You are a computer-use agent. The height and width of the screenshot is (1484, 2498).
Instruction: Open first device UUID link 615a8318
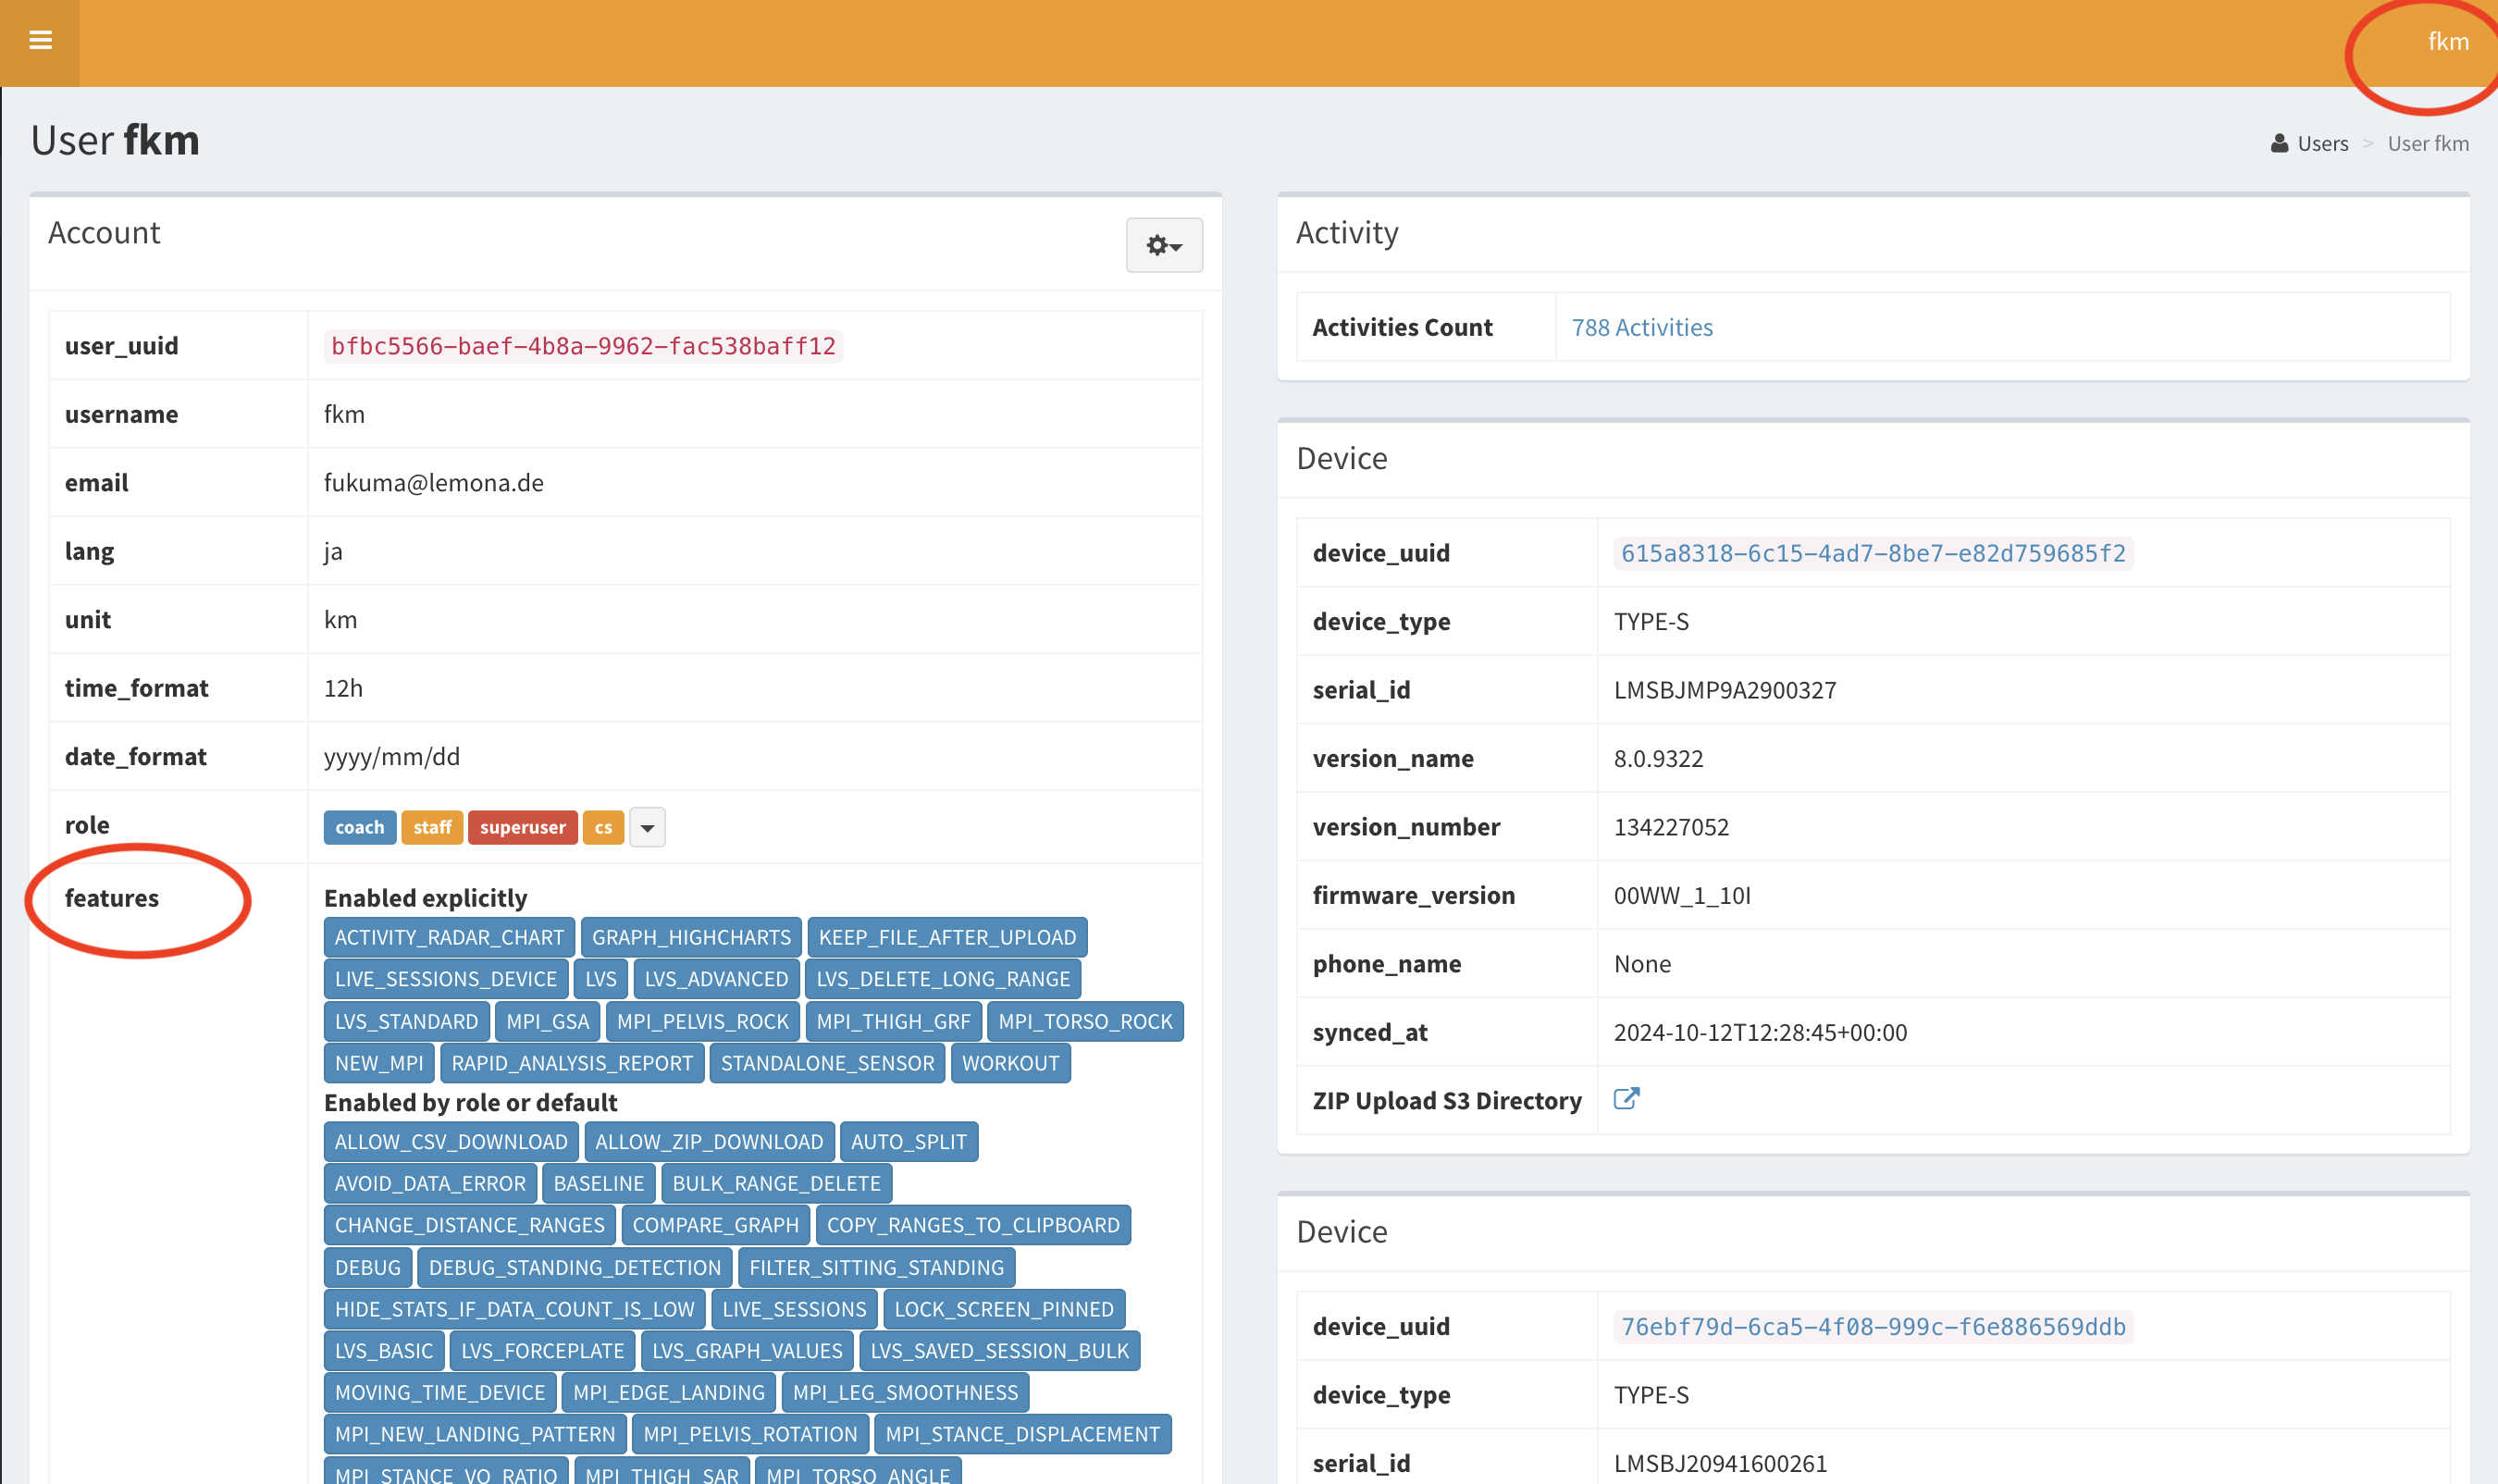point(1872,554)
